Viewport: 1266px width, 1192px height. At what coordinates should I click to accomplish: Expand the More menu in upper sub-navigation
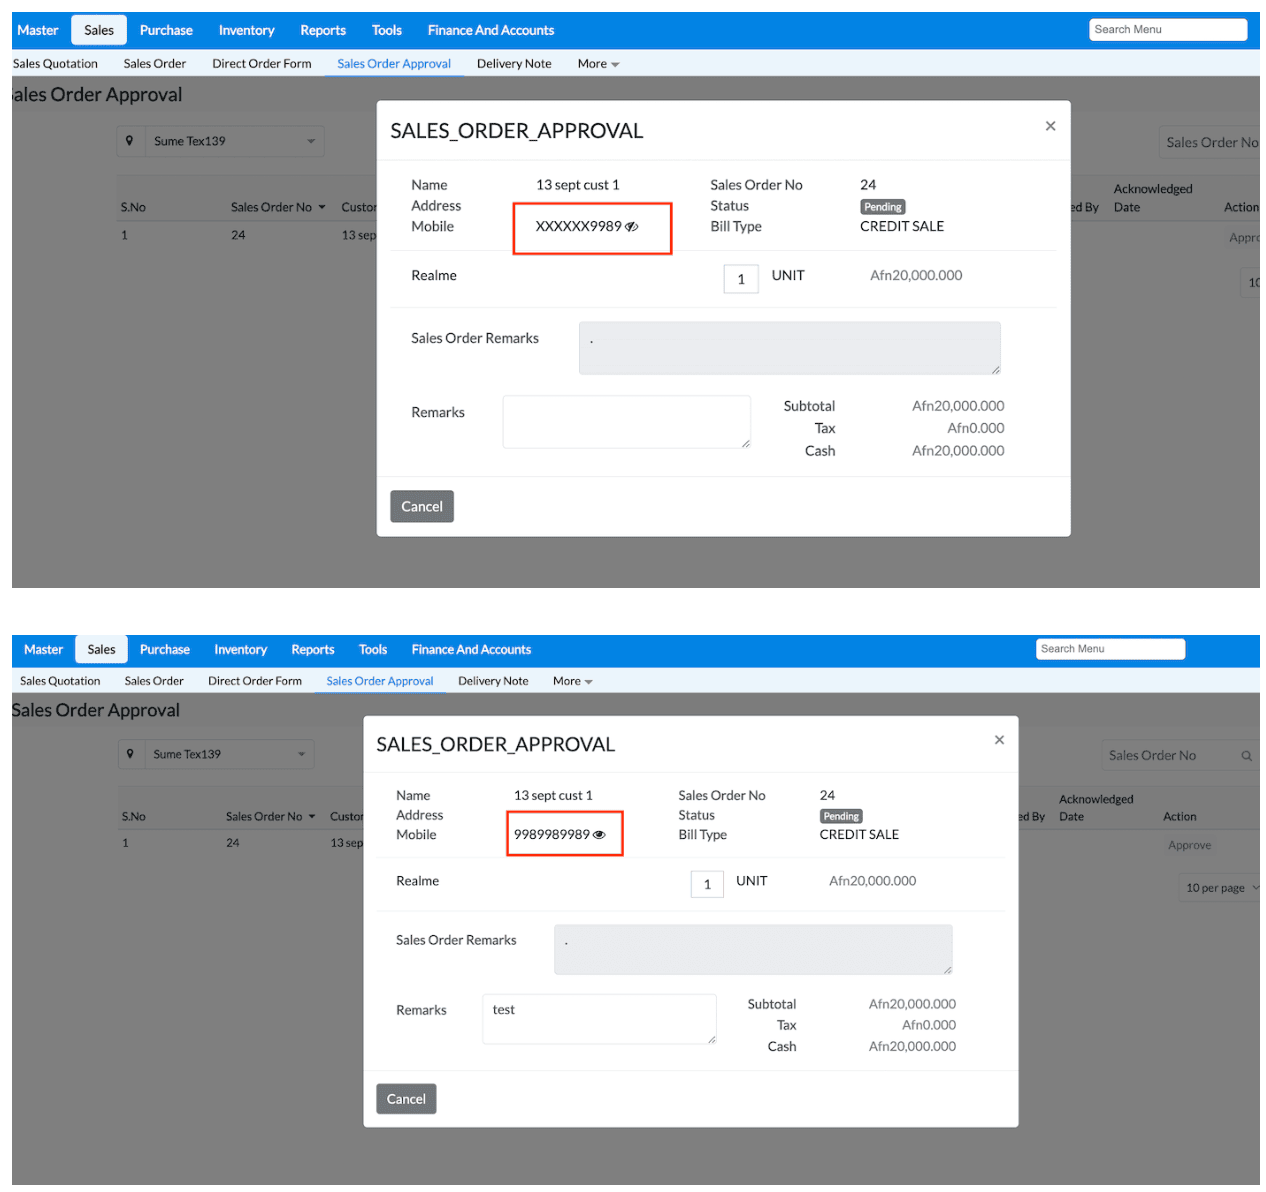(x=598, y=64)
